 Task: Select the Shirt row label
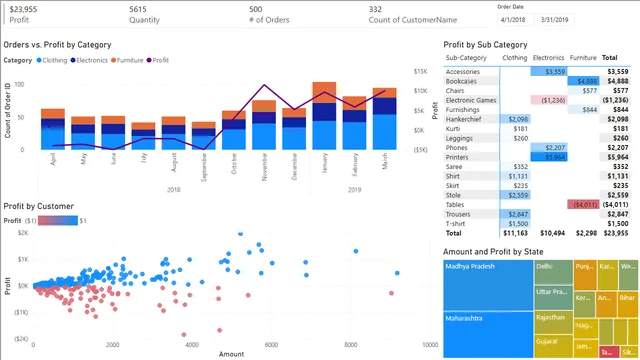[453, 176]
